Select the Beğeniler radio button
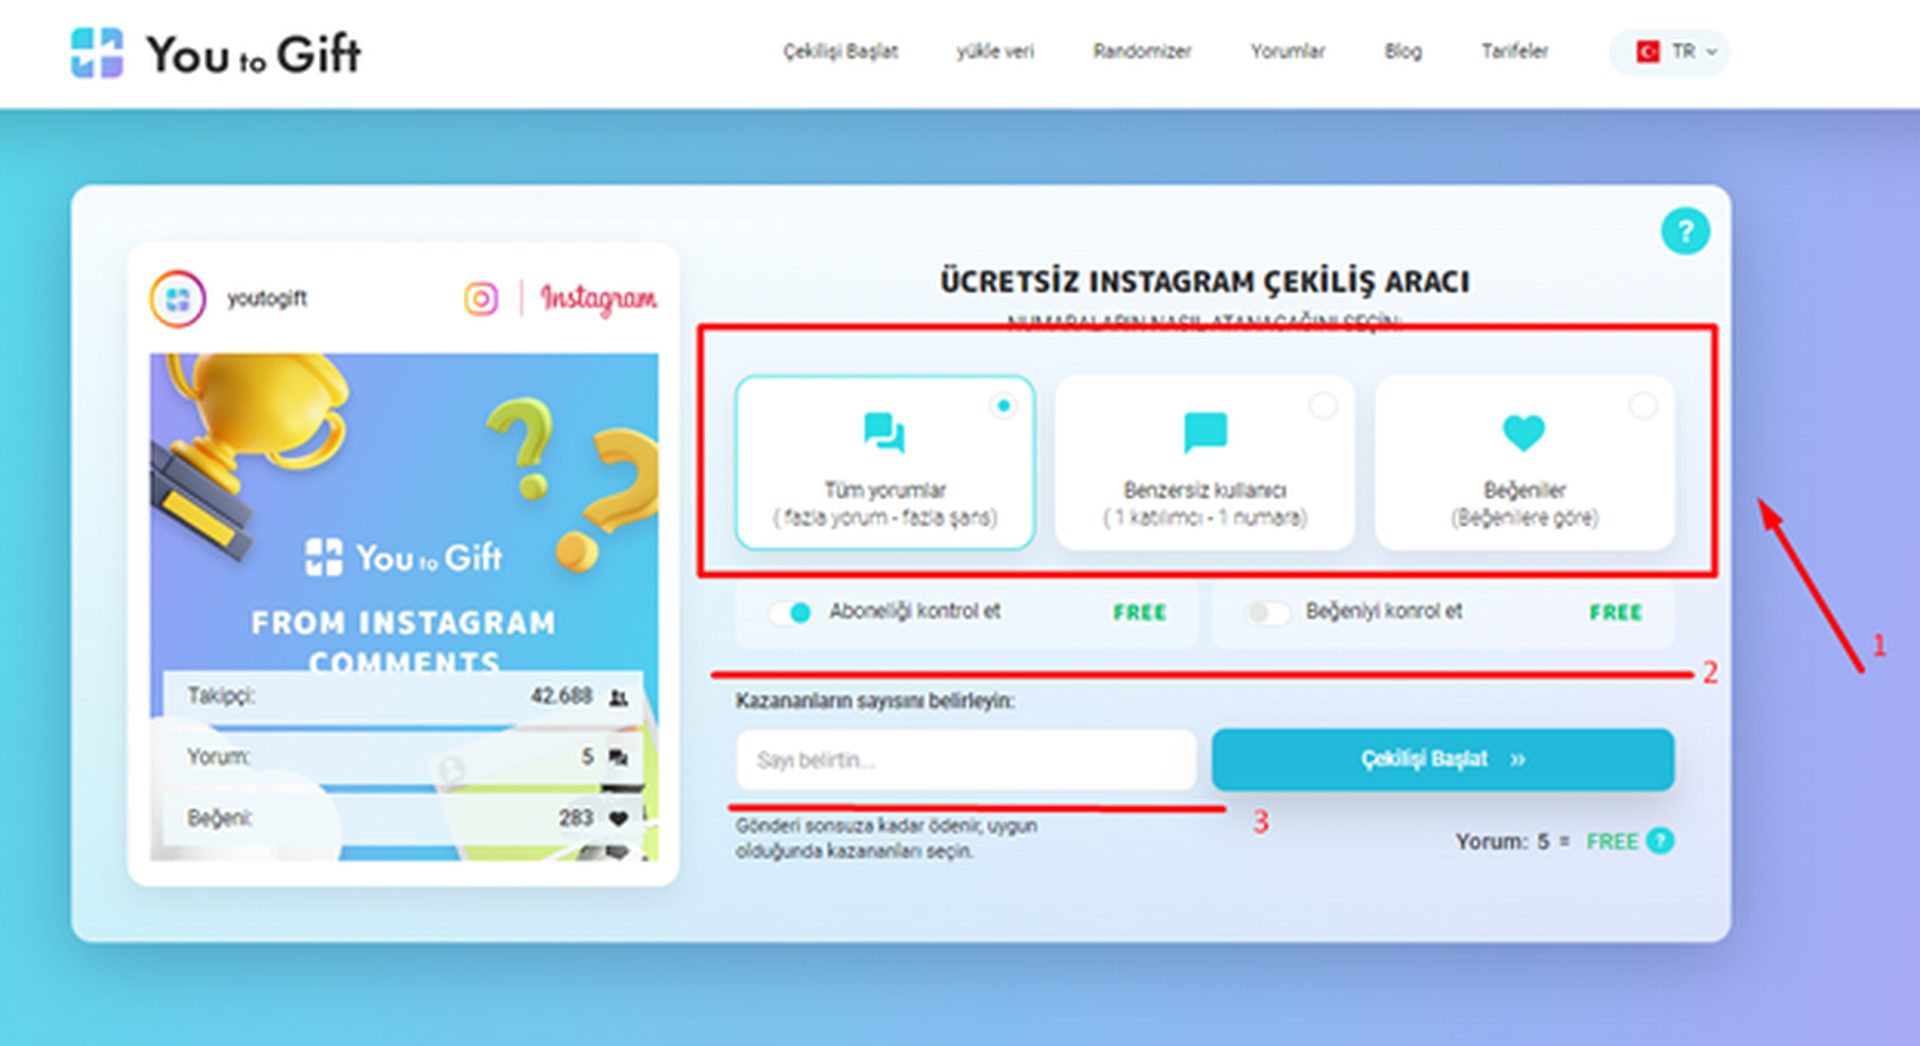Image resolution: width=1920 pixels, height=1046 pixels. 1644,406
